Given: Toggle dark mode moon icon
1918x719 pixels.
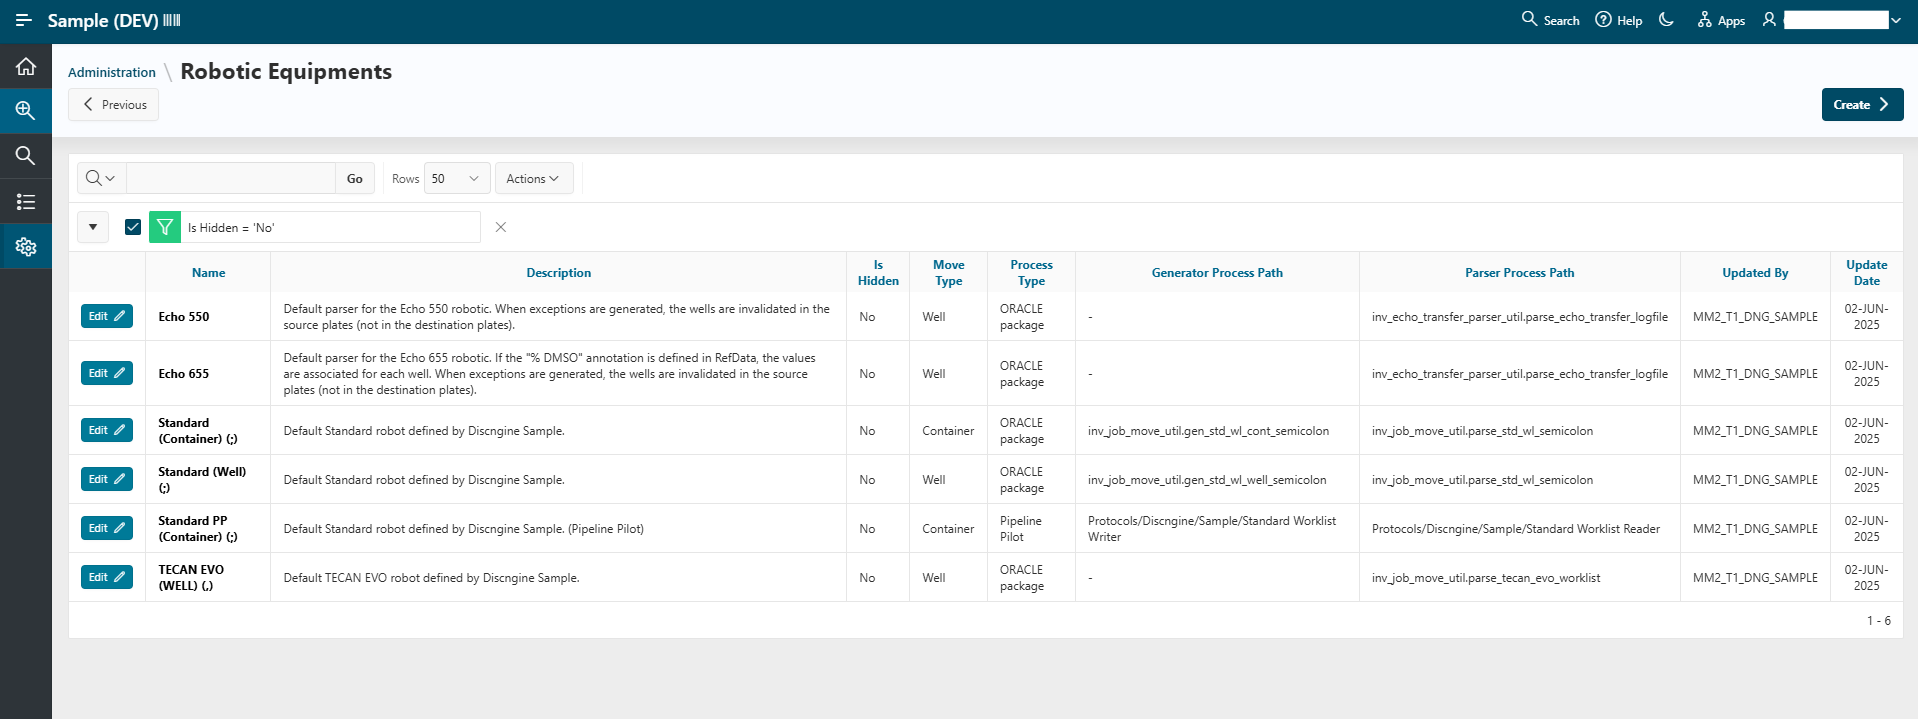Looking at the screenshot, I should pyautogui.click(x=1666, y=20).
